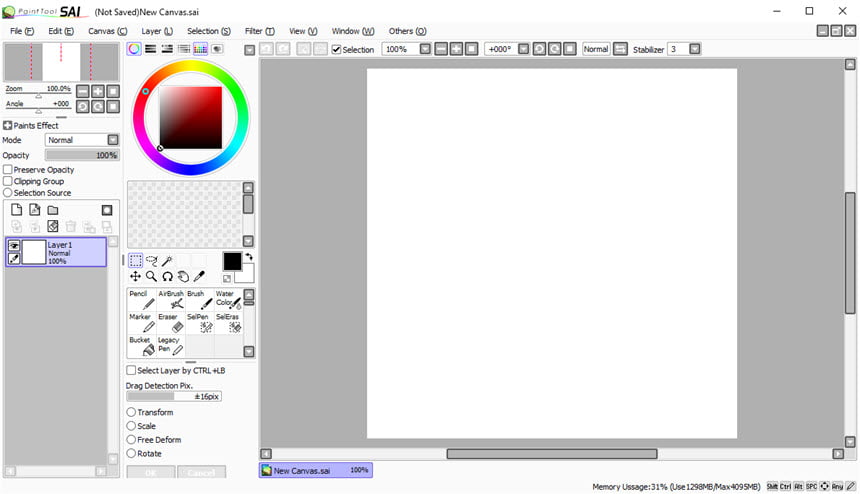Create a new linework layer
This screenshot has height=494, width=860.
[x=35, y=209]
